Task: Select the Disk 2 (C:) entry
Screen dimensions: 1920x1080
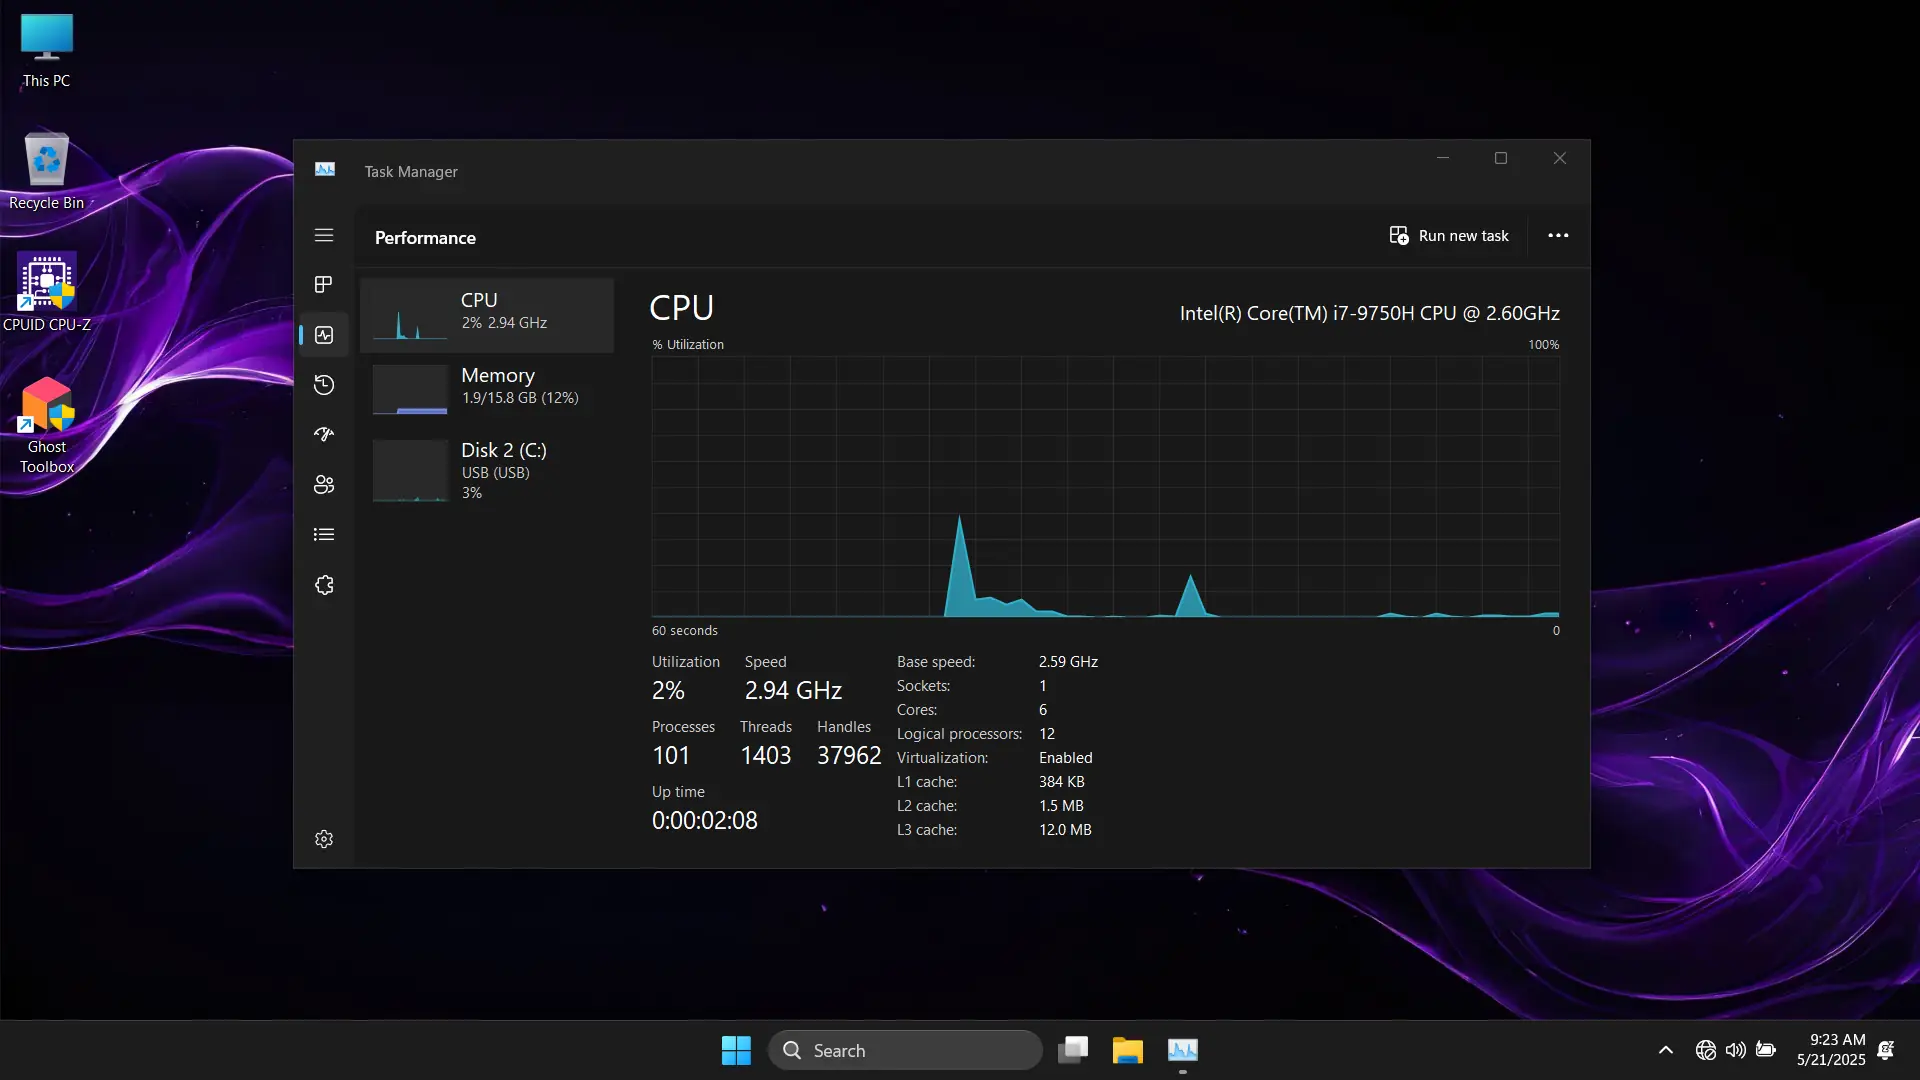Action: point(487,470)
